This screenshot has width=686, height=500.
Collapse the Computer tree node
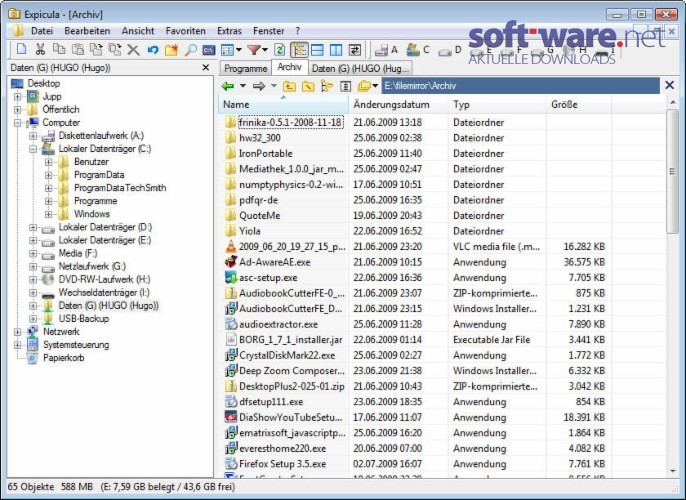tap(18, 123)
